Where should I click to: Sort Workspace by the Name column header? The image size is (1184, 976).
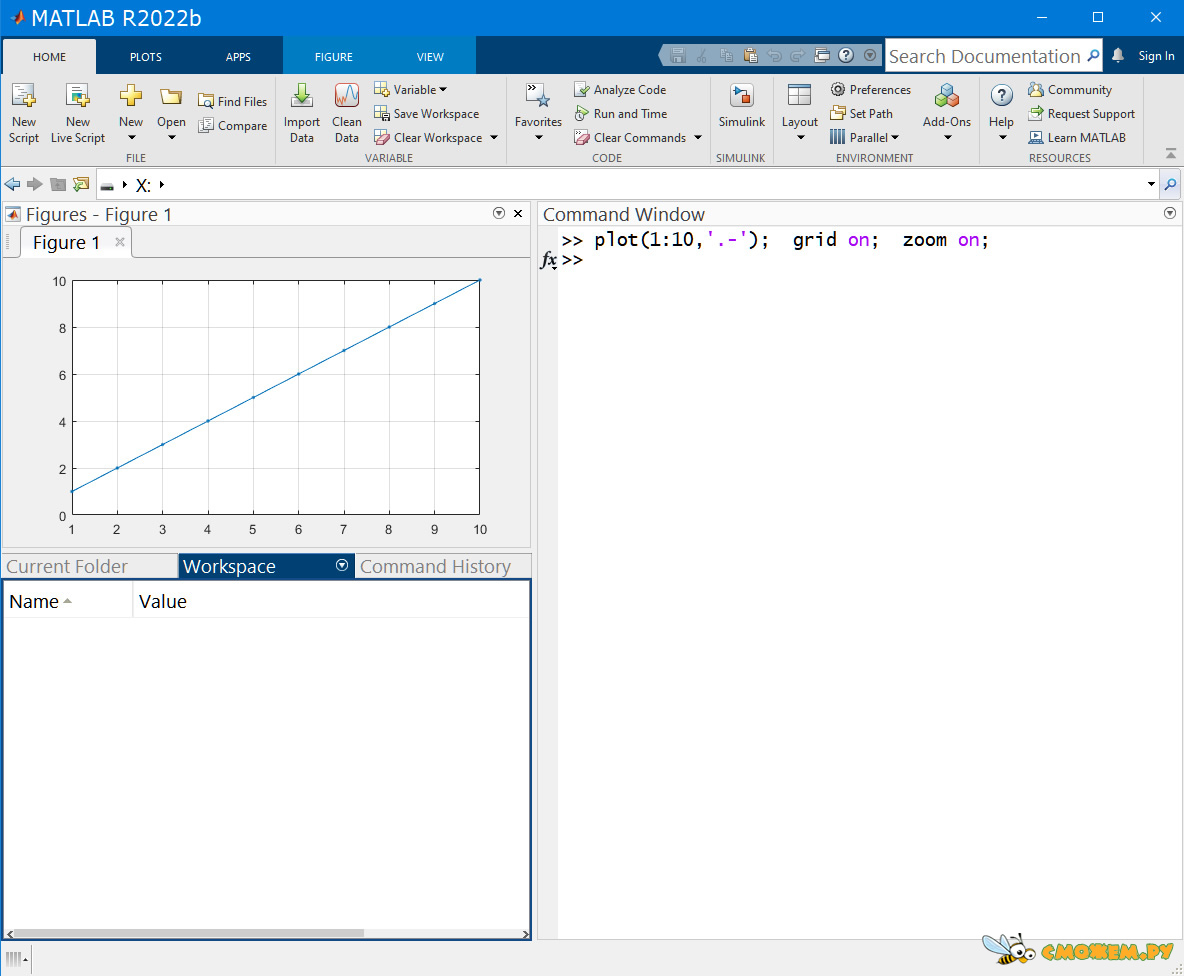pos(68,602)
